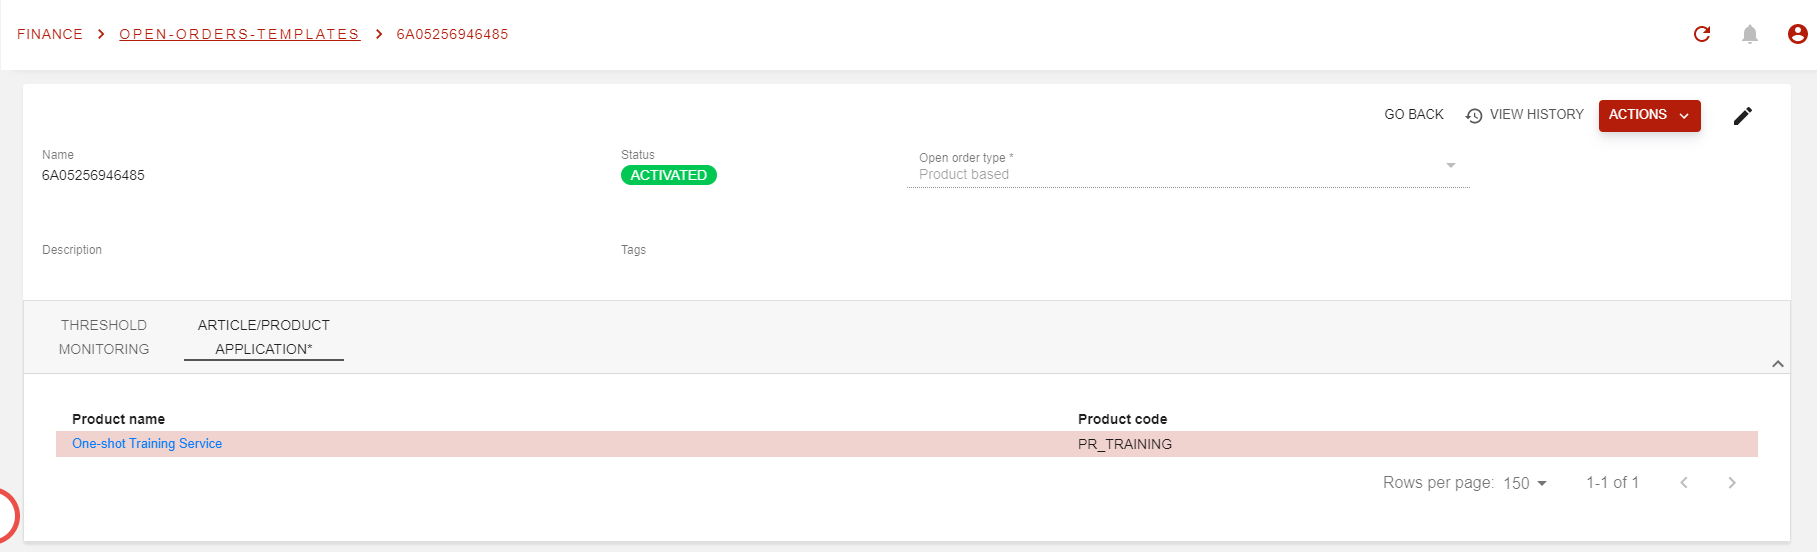Click the Activated status badge

coord(668,175)
